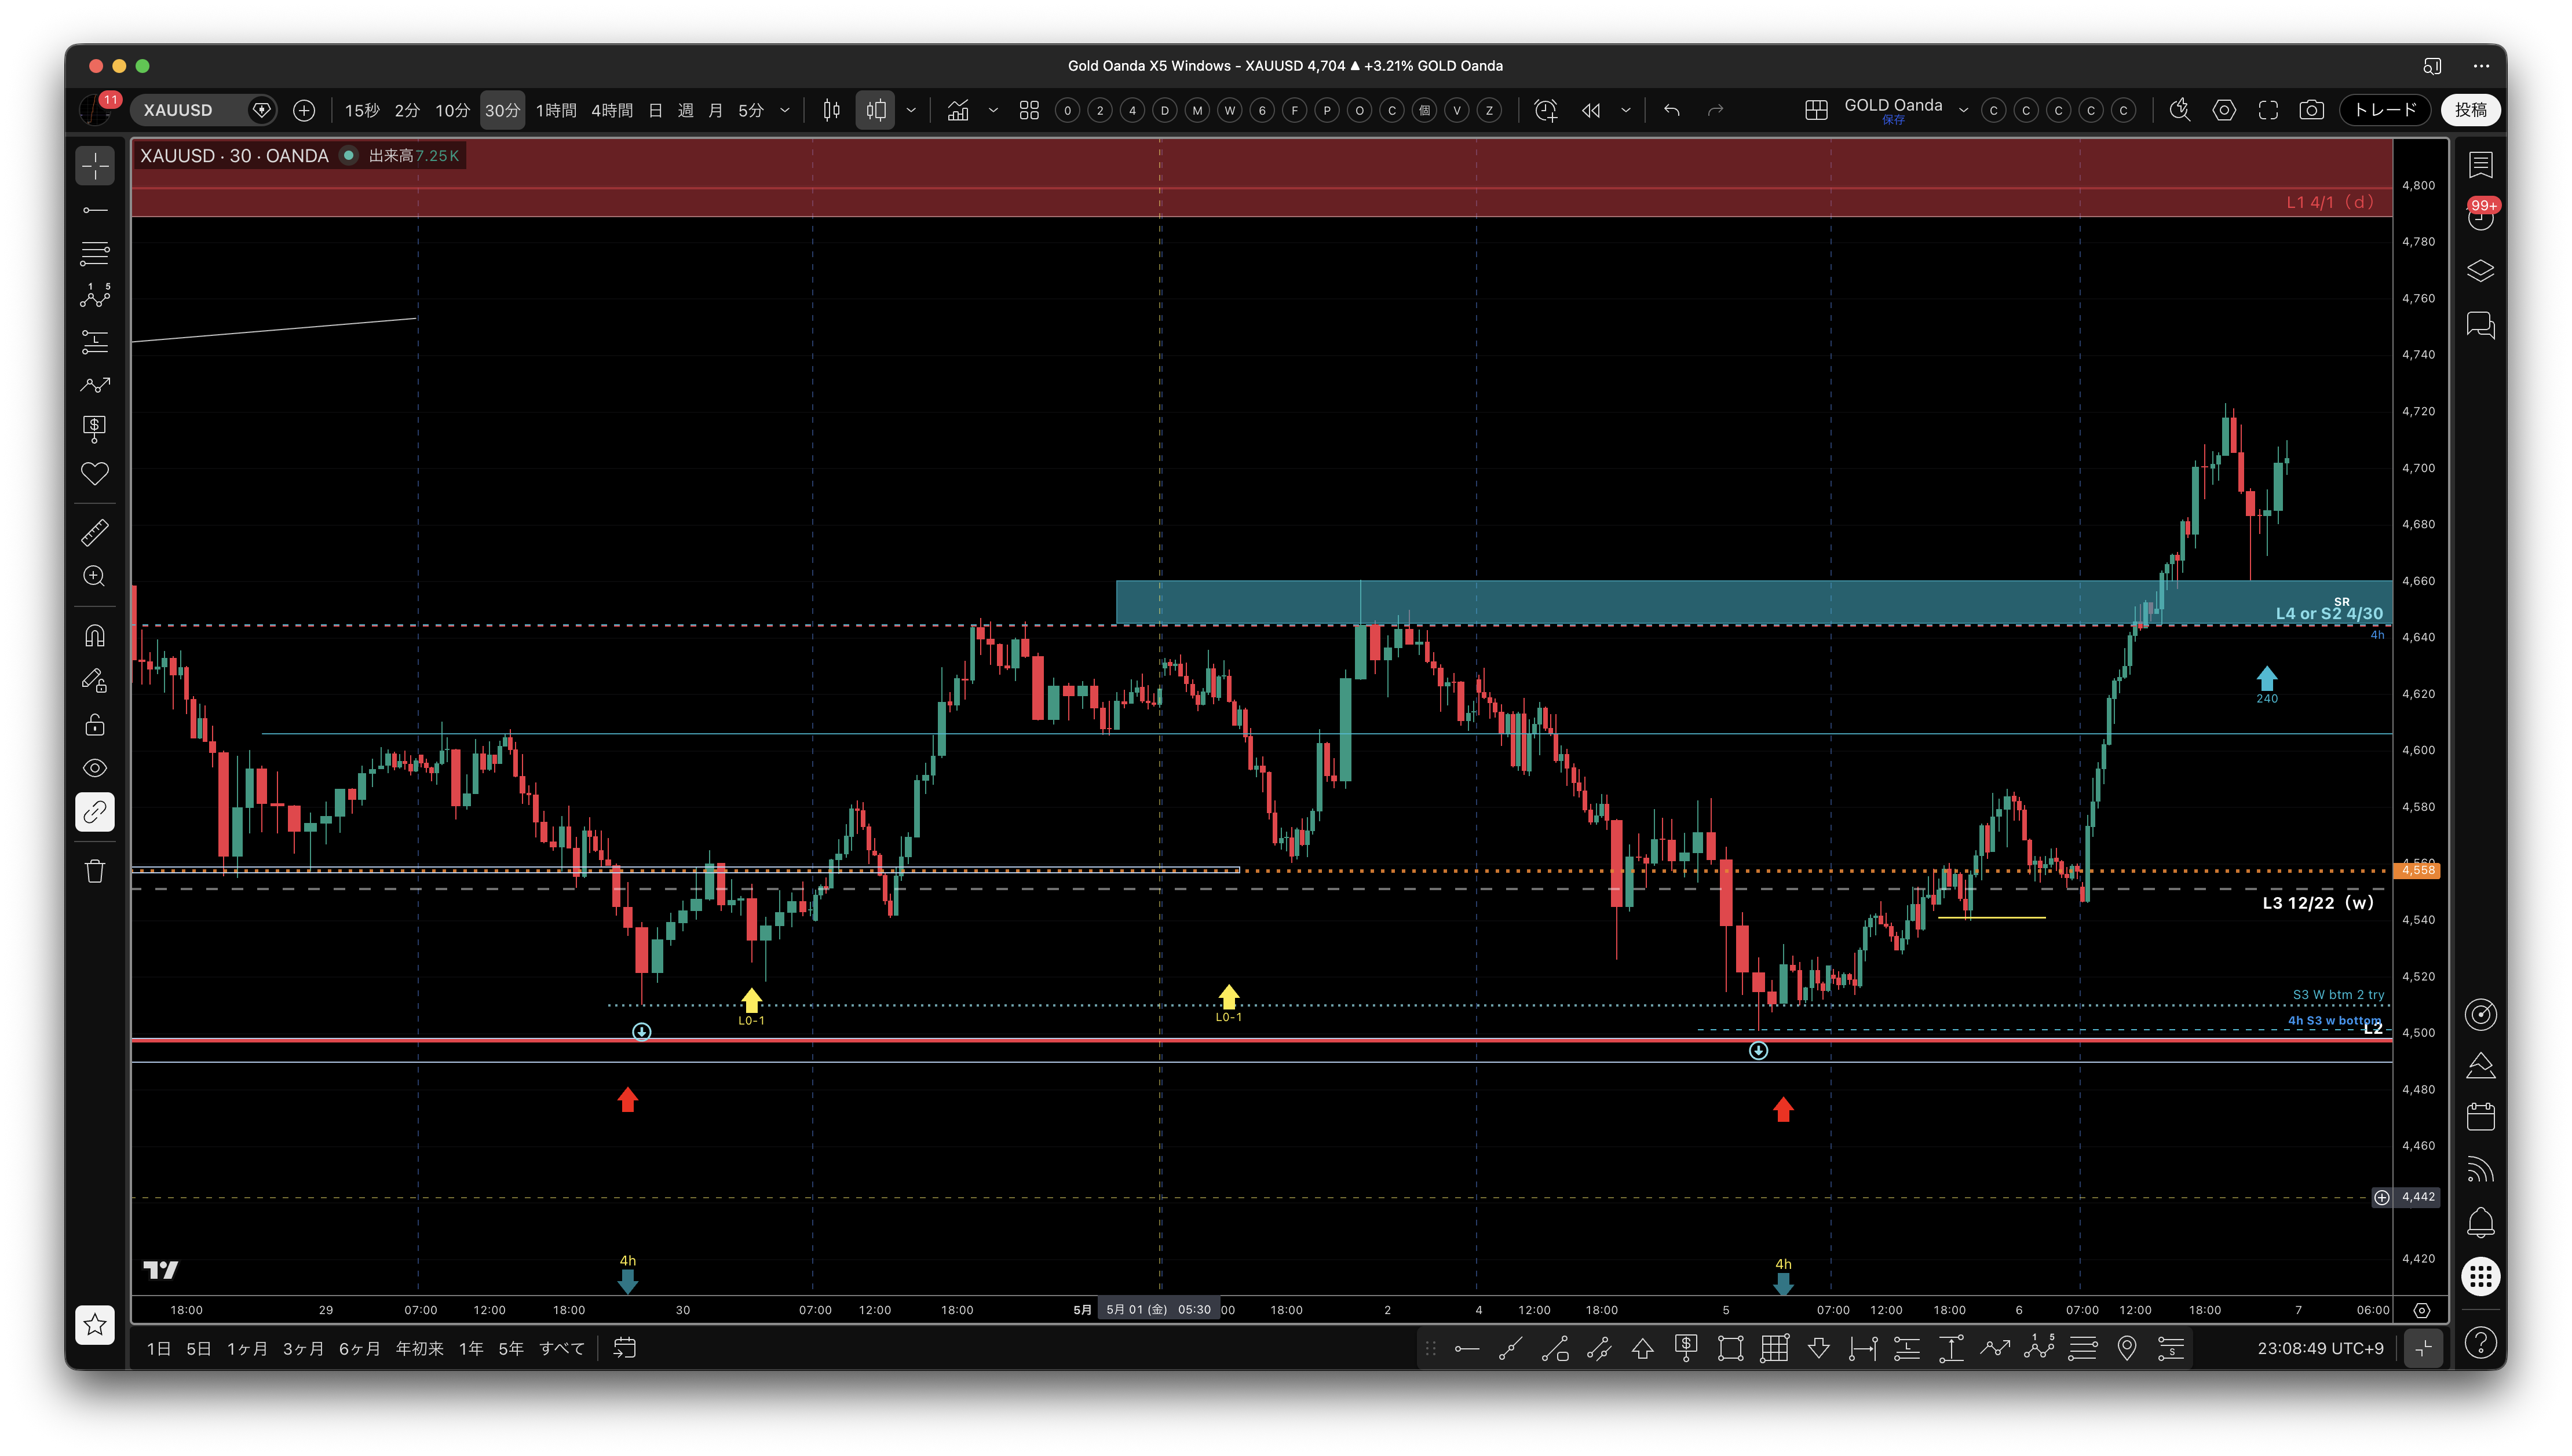Expand the indicators favorites dropdown
The image size is (2572, 1456).
pyautogui.click(x=993, y=110)
